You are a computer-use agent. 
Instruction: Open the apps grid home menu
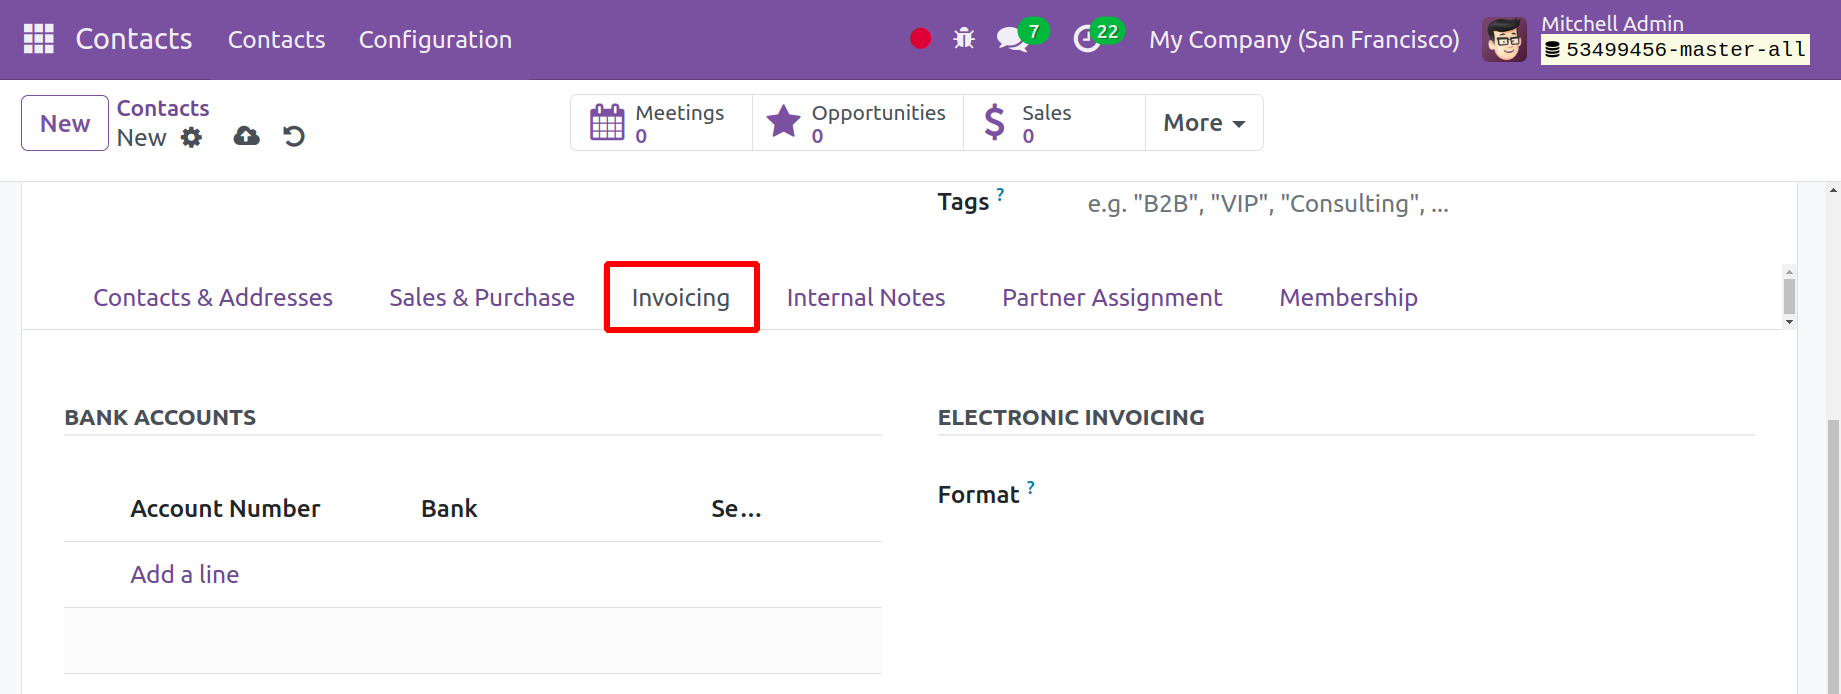38,39
